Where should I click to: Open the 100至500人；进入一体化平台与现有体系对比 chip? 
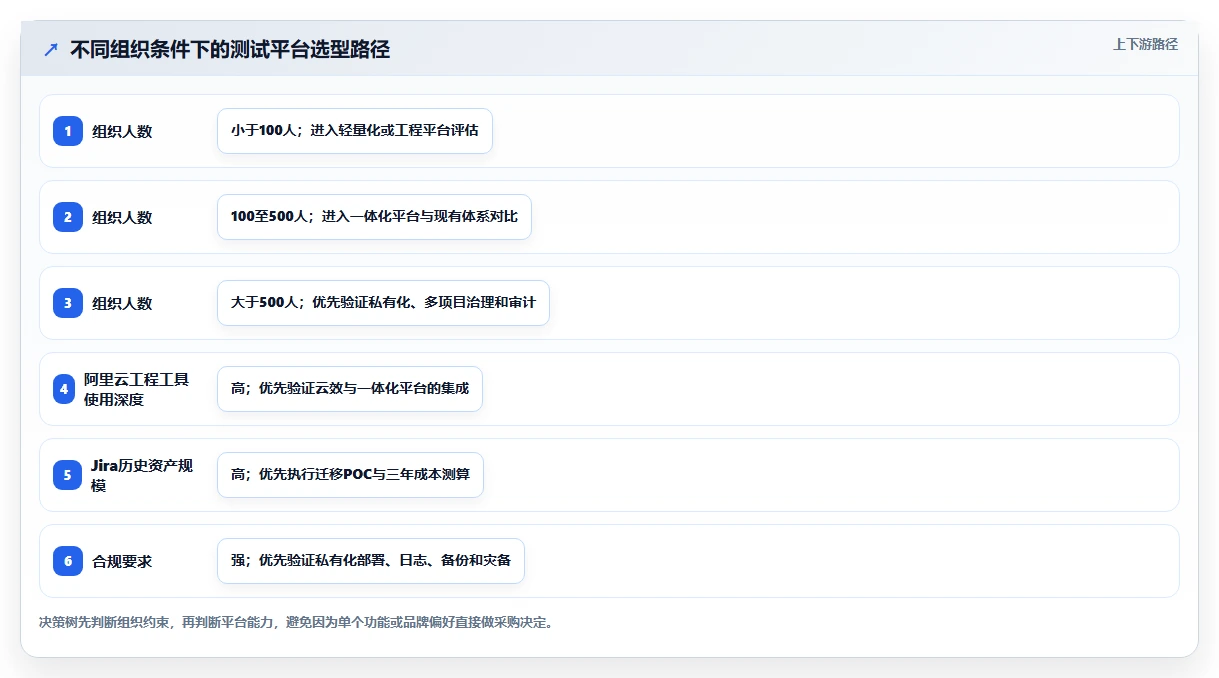[x=374, y=217]
